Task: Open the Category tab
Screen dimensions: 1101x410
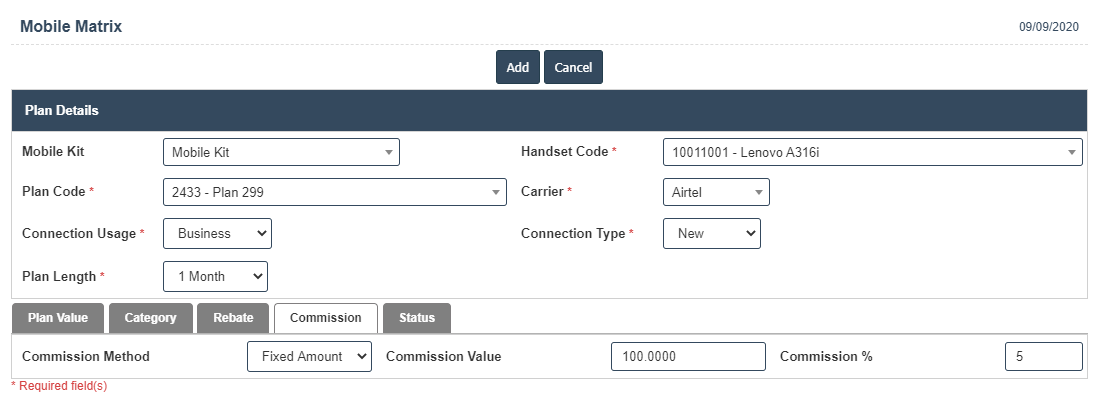Action: [150, 318]
